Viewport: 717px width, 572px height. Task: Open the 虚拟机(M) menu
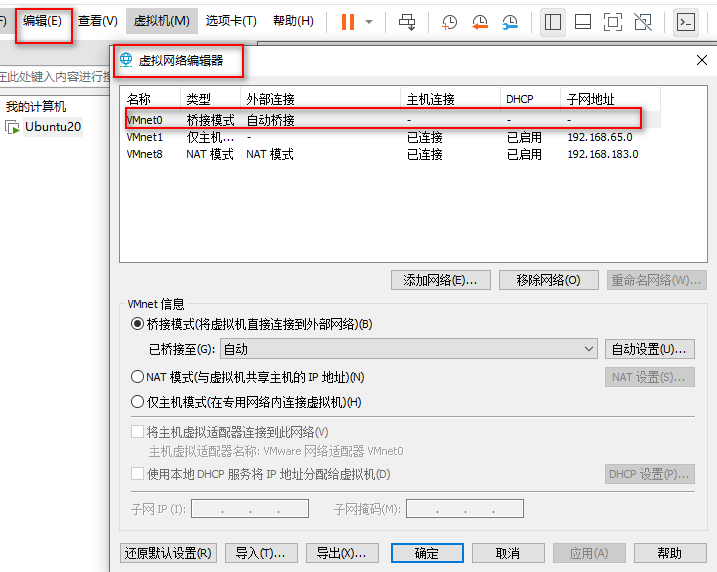tap(162, 21)
